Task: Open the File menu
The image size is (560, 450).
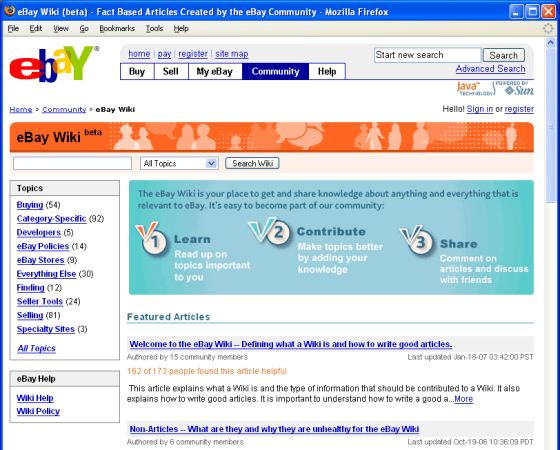Action: point(13,28)
